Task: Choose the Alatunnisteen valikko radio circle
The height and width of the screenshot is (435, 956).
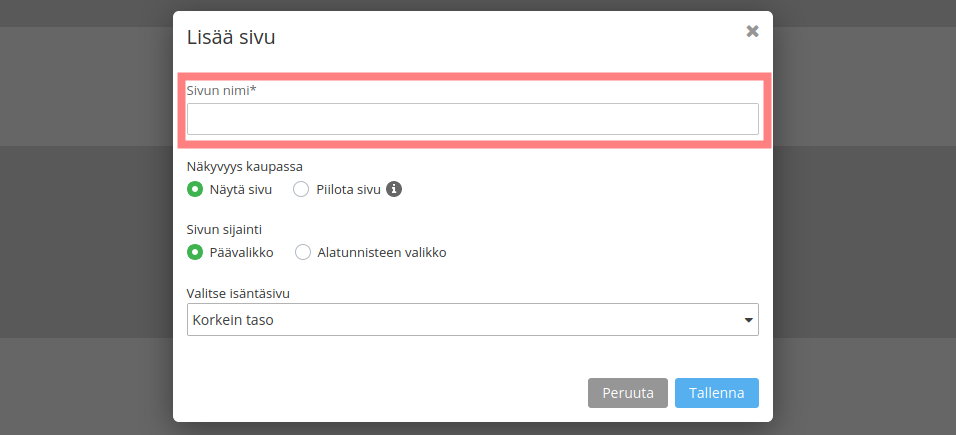Action: click(x=303, y=252)
